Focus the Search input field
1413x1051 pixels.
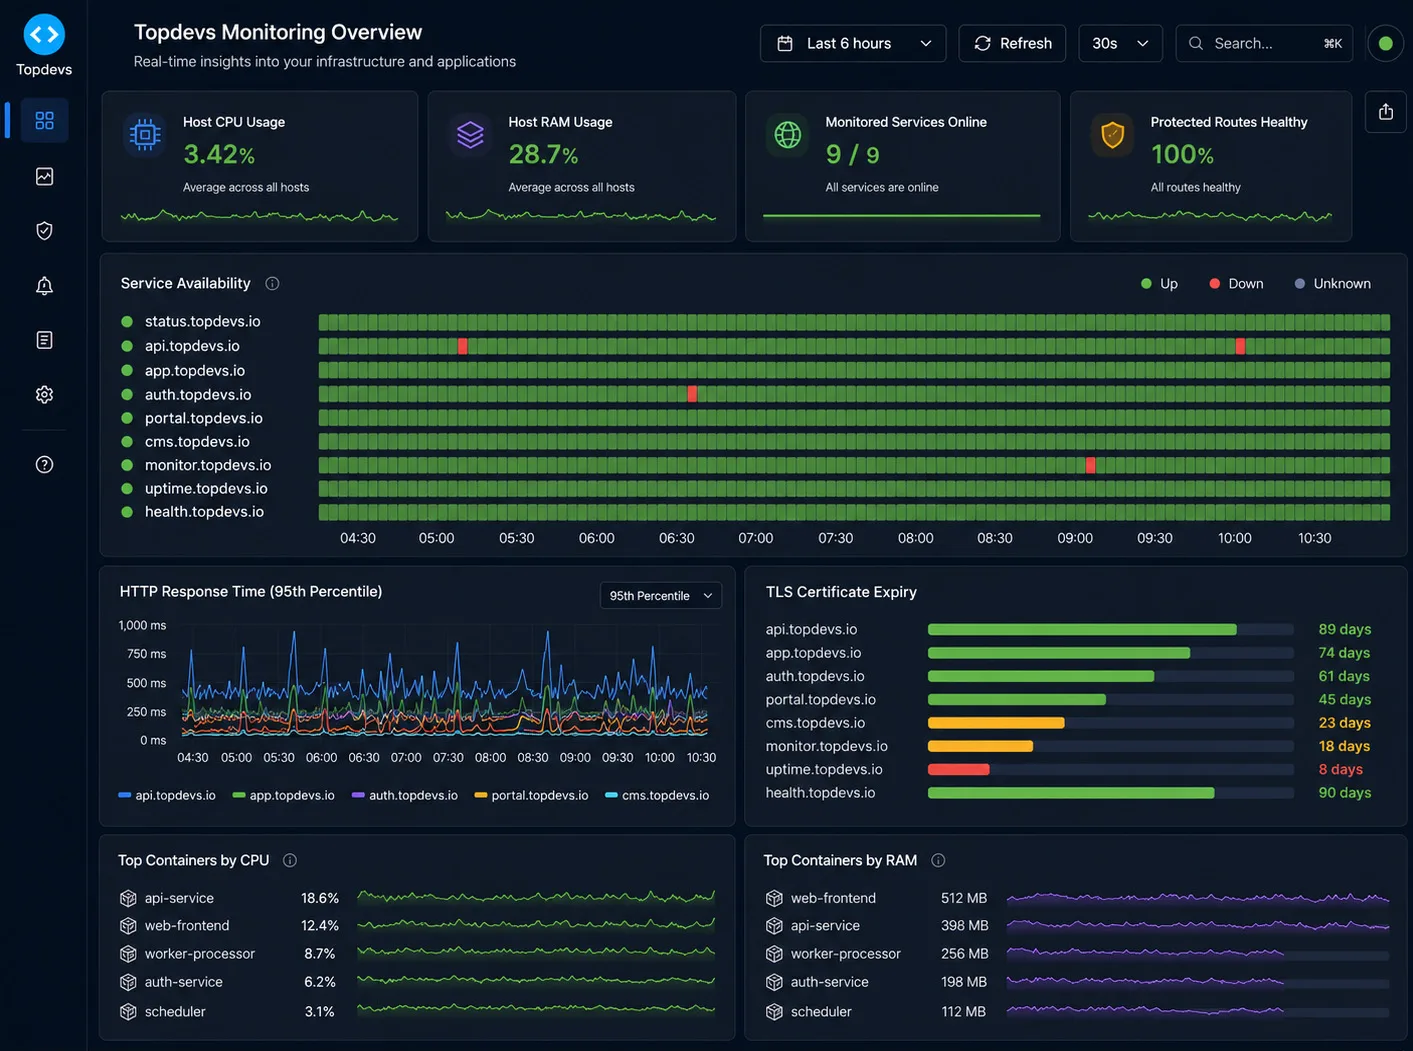tap(1264, 43)
